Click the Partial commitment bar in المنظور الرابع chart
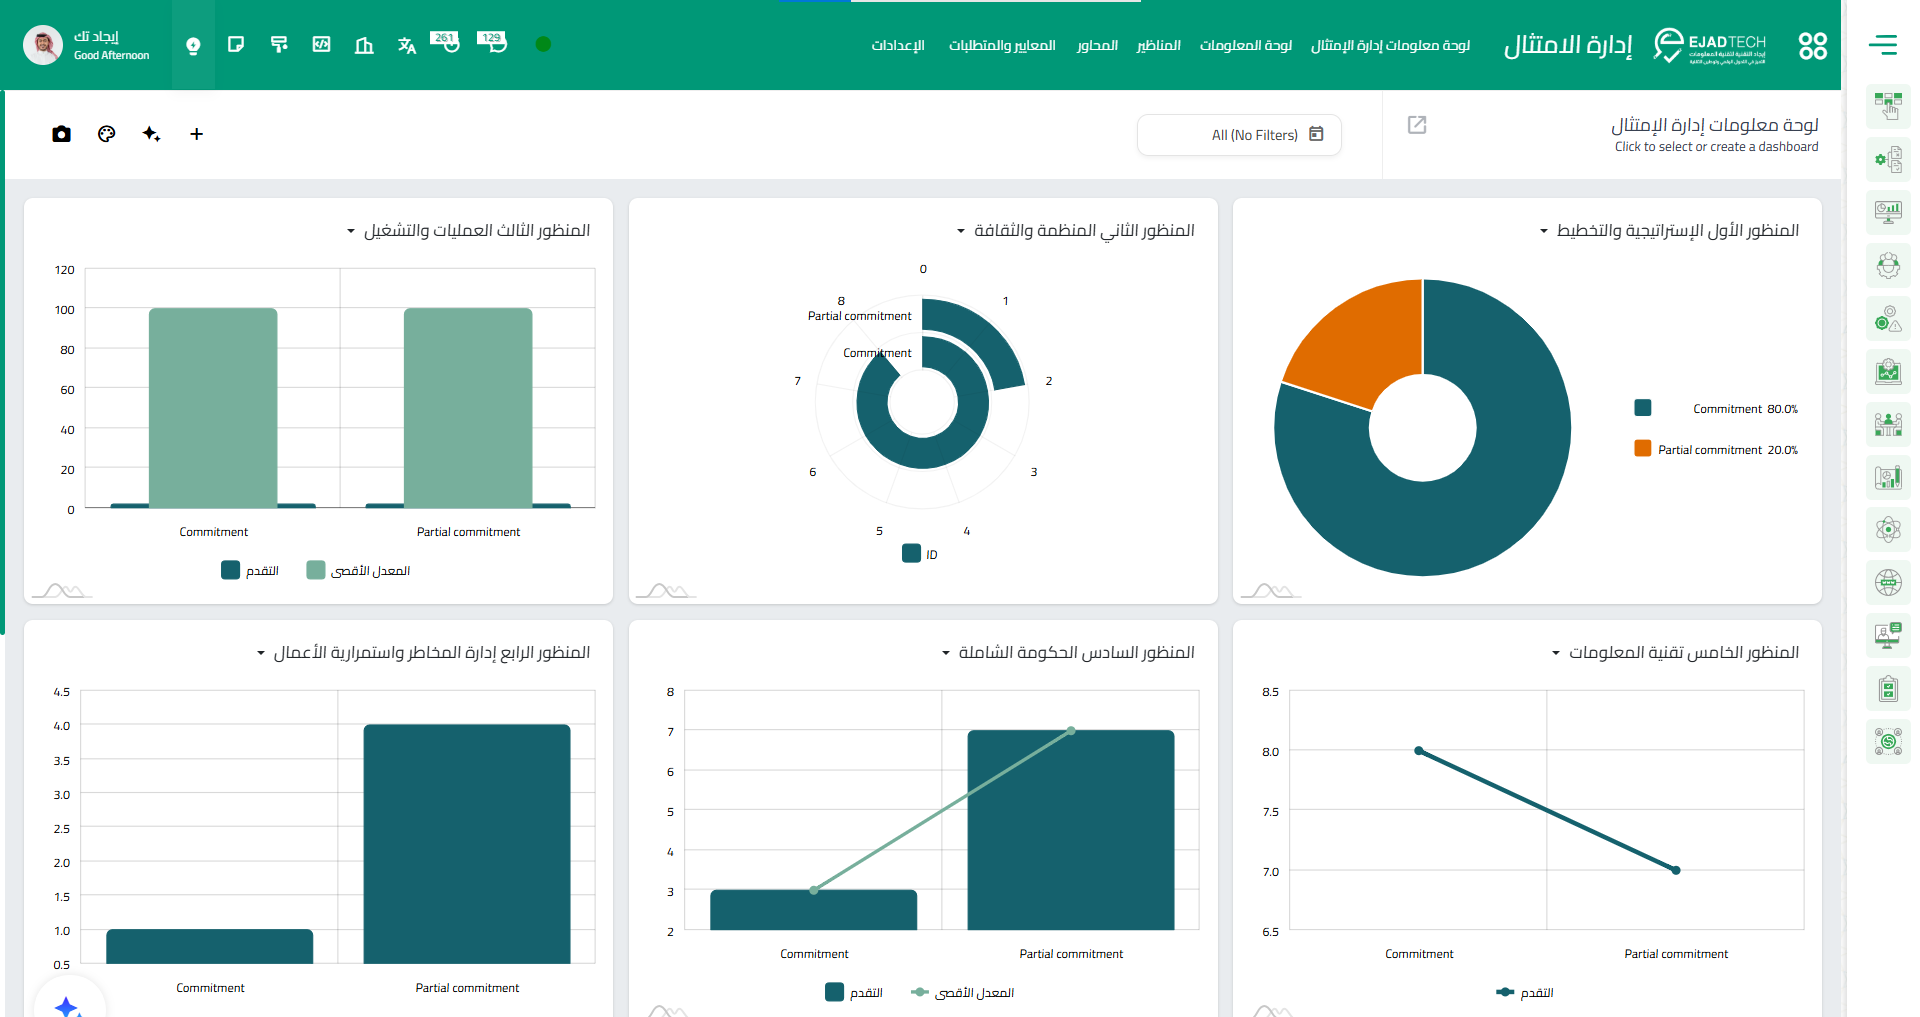This screenshot has height=1017, width=1920. pyautogui.click(x=467, y=844)
